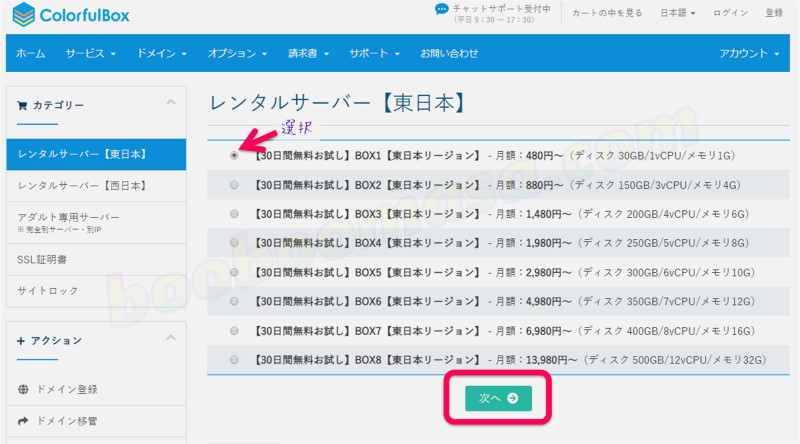Screen dimensions: 800x444
Task: Open the サービス dropdown menu
Action: point(91,53)
